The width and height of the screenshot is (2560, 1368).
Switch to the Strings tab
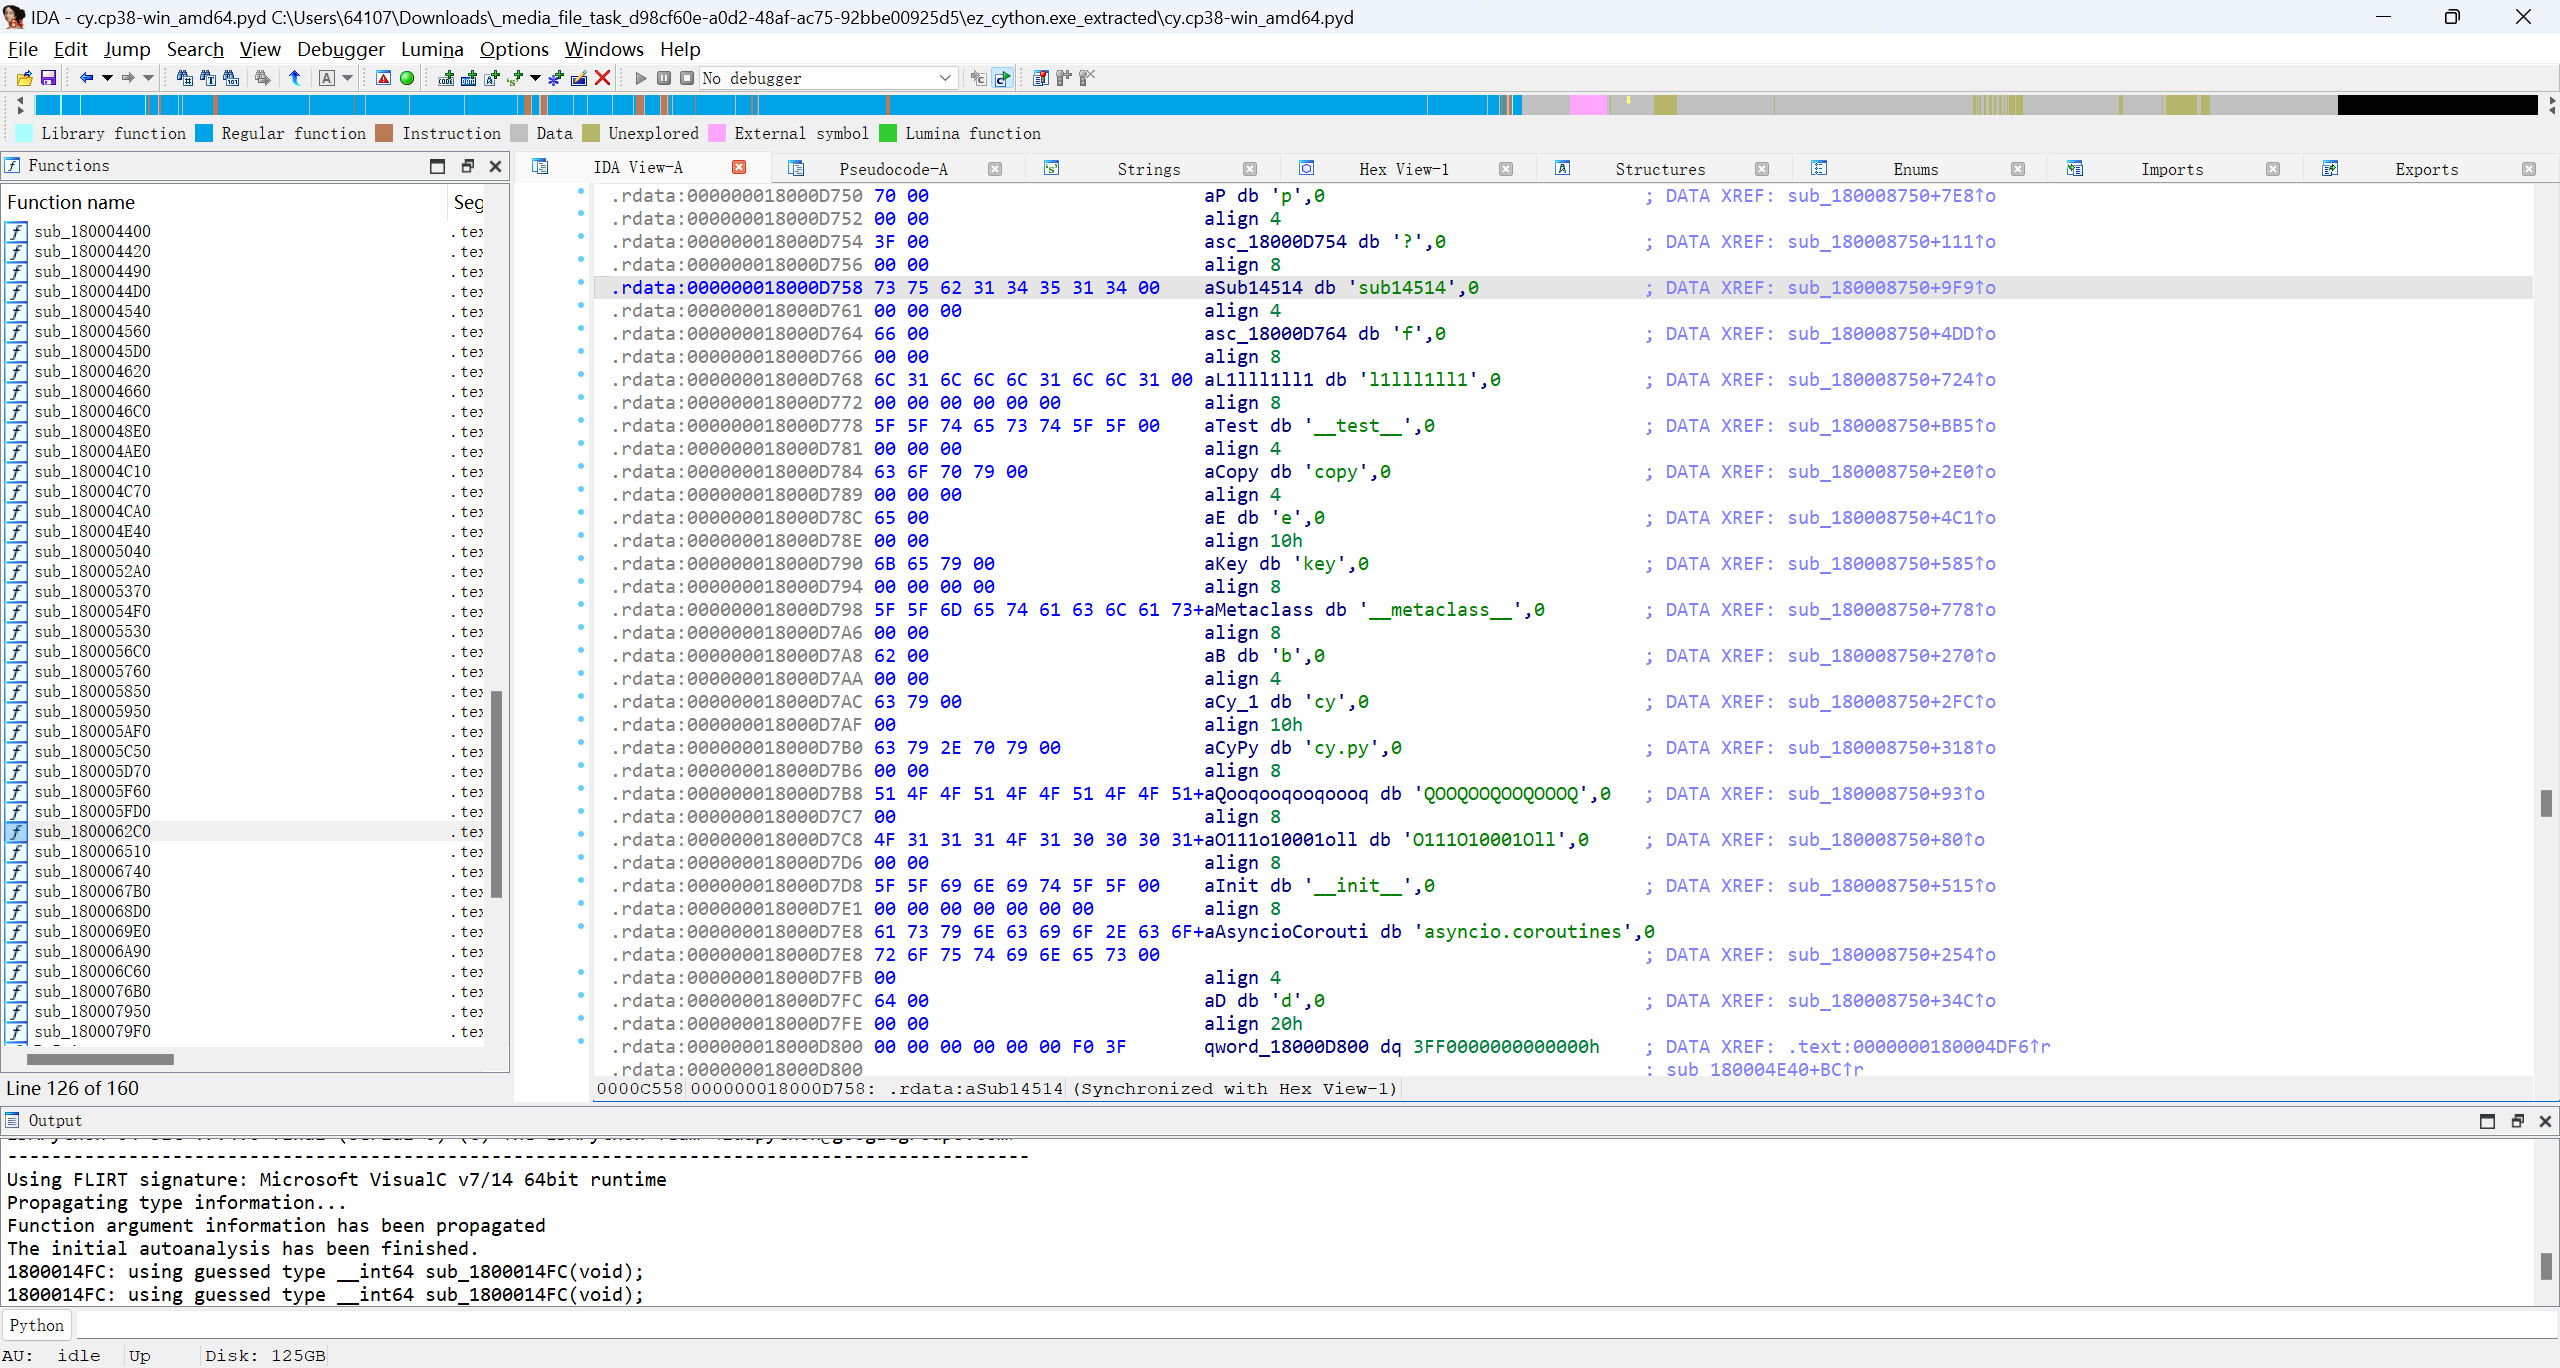pyautogui.click(x=1149, y=169)
